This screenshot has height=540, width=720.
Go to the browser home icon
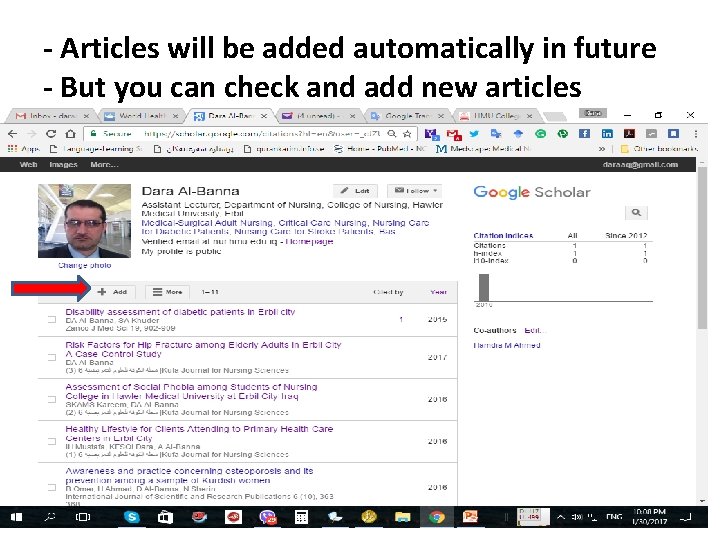click(x=70, y=134)
